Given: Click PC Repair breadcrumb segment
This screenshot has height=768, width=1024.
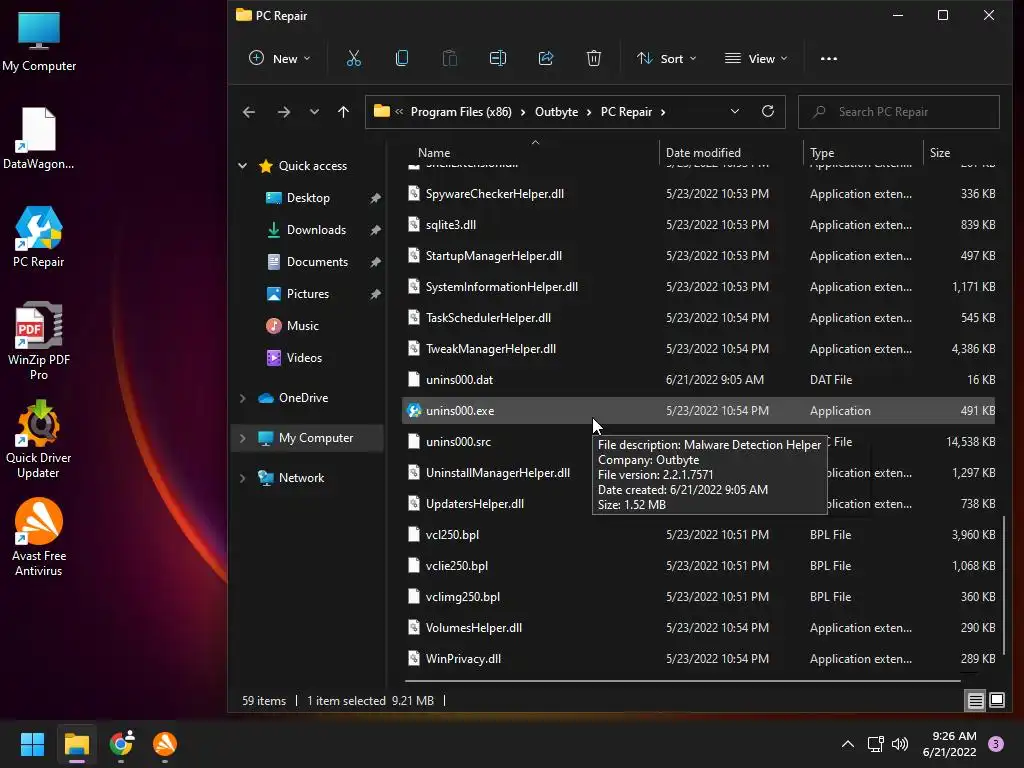Looking at the screenshot, I should (x=626, y=112).
